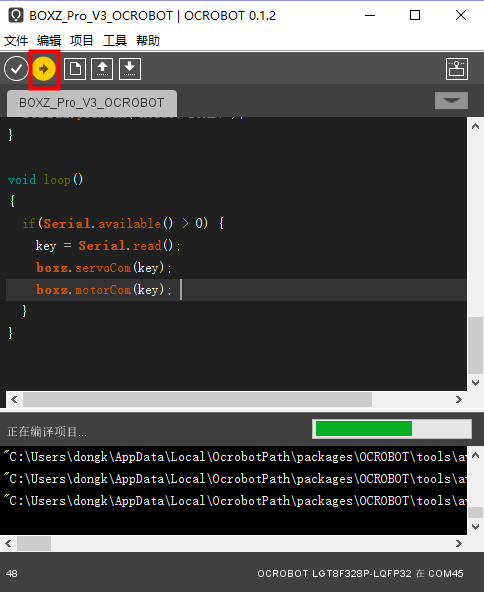This screenshot has height=592, width=484.
Task: Click the first console output path line
Action: (x=234, y=457)
